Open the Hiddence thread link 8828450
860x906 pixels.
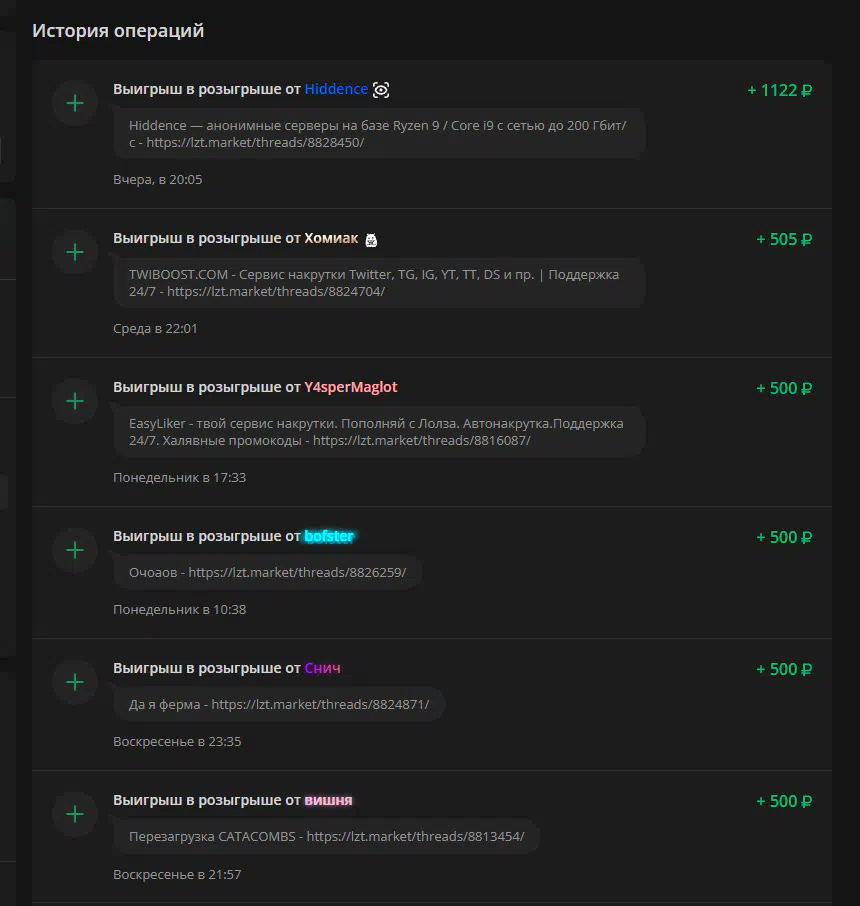(255, 143)
